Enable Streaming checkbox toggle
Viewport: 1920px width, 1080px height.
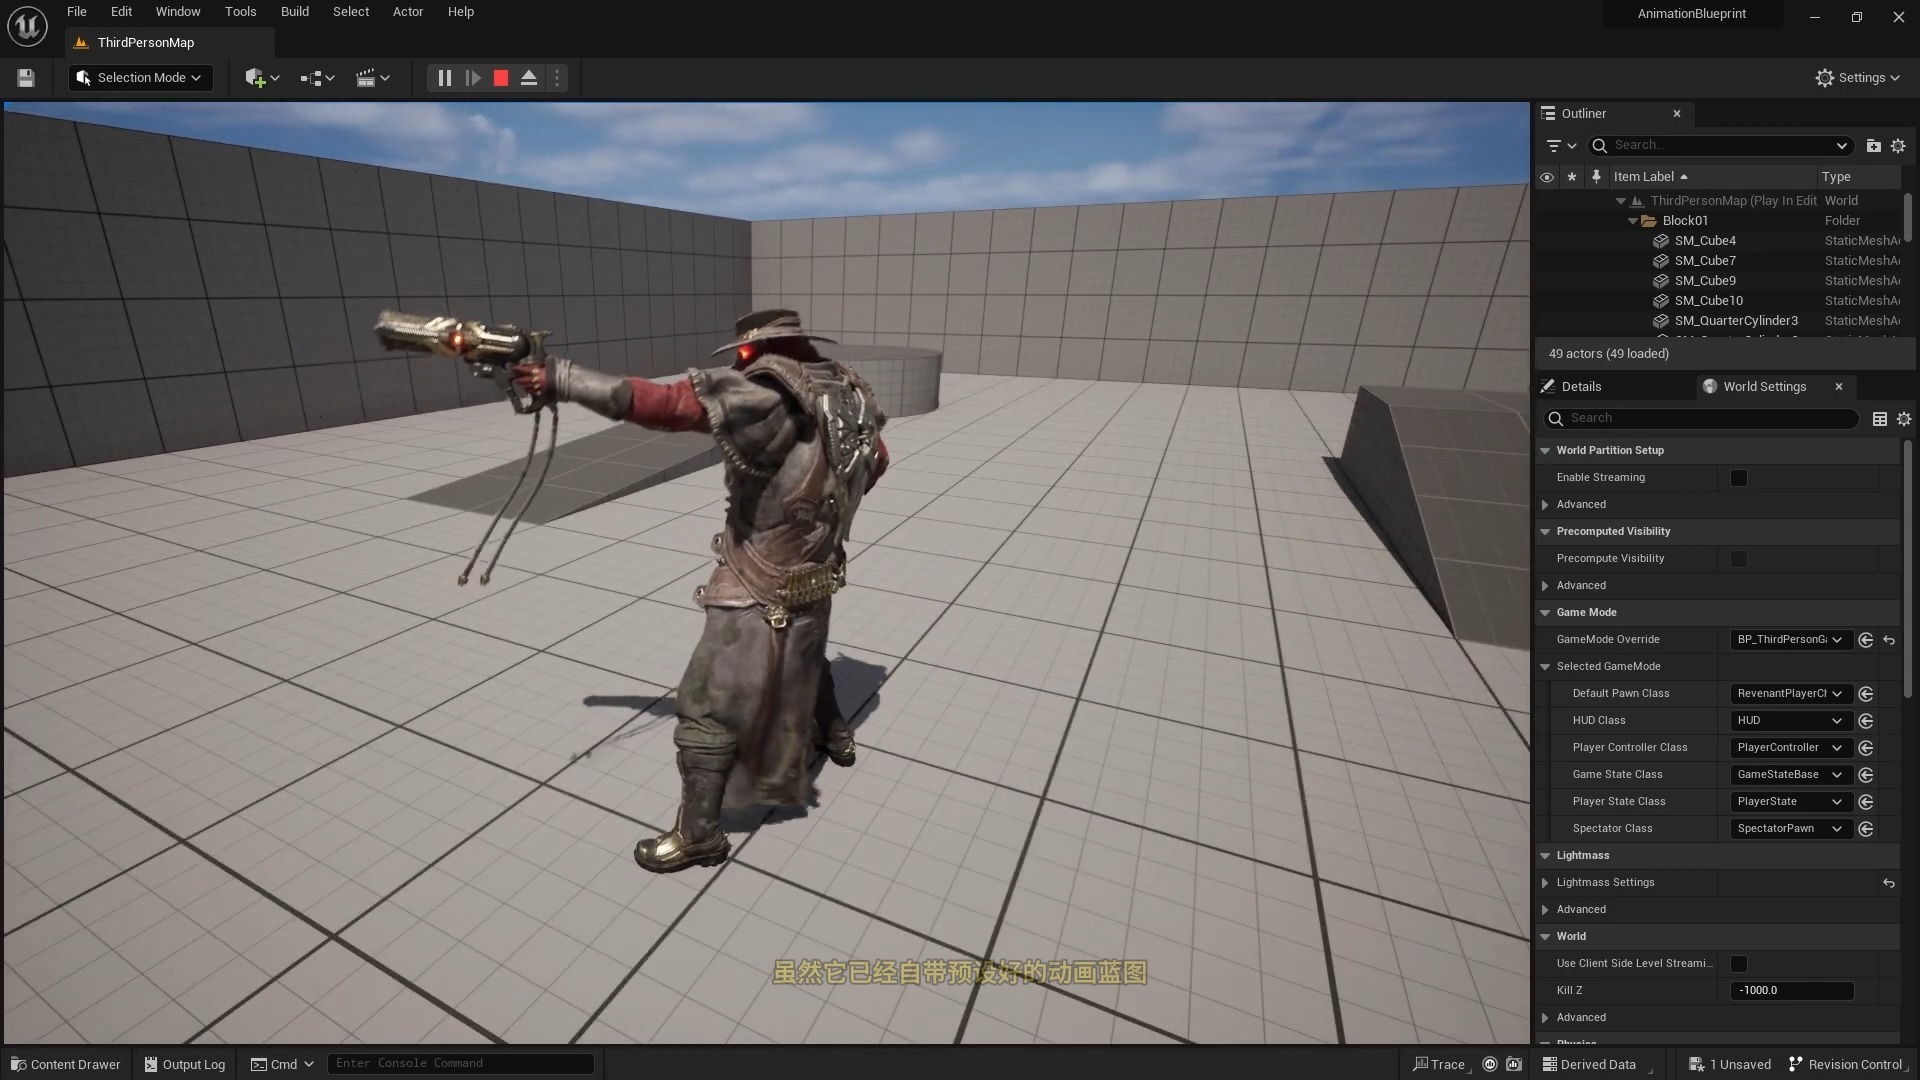1739,478
